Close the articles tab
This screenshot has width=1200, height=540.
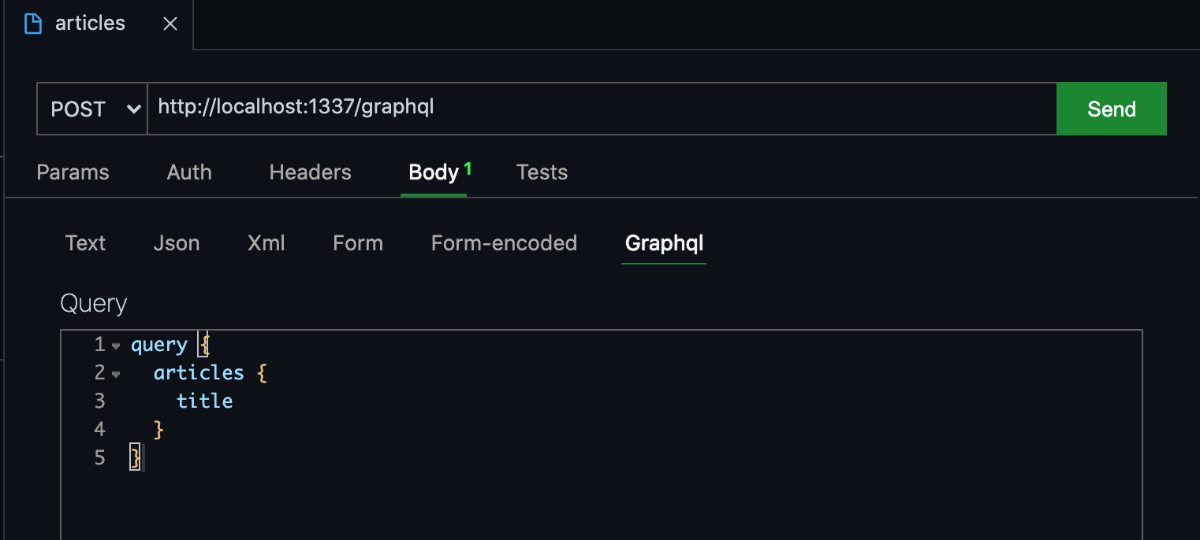[x=170, y=24]
